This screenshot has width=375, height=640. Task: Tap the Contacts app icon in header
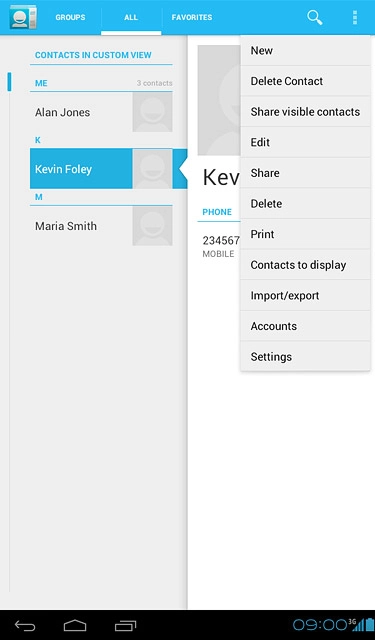[23, 17]
